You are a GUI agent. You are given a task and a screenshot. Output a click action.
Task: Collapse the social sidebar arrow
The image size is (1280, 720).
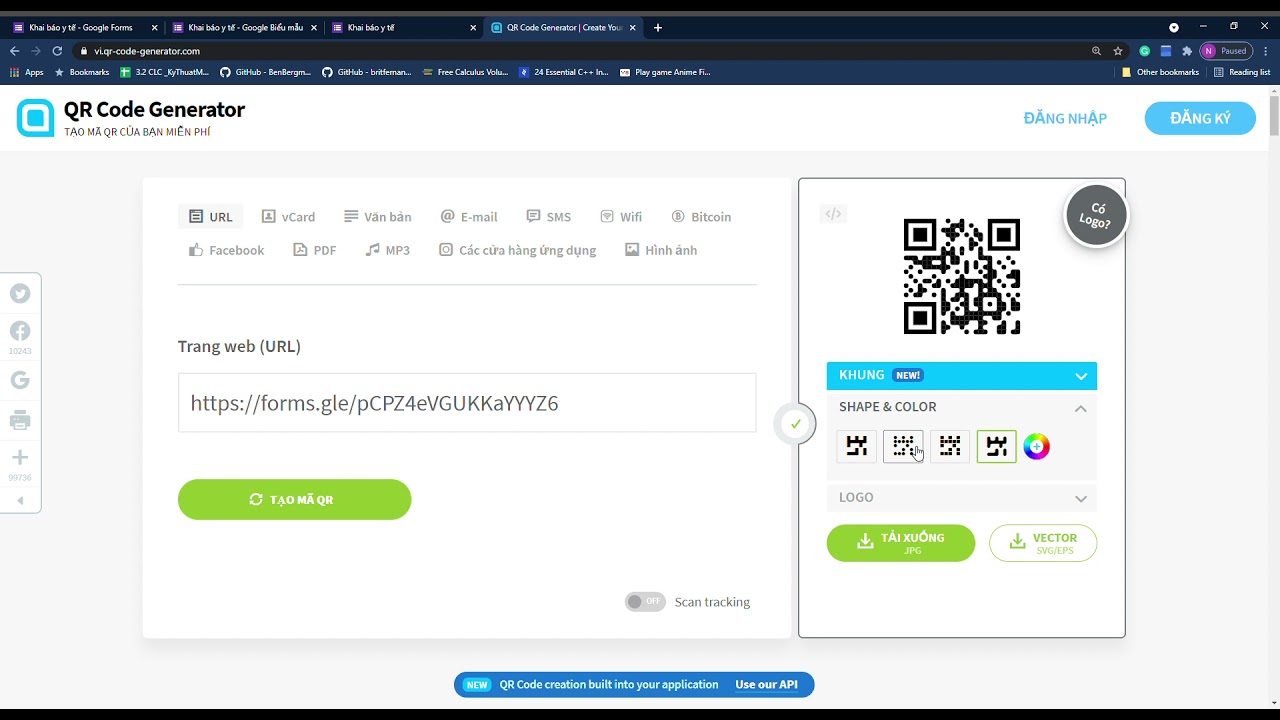[20, 501]
